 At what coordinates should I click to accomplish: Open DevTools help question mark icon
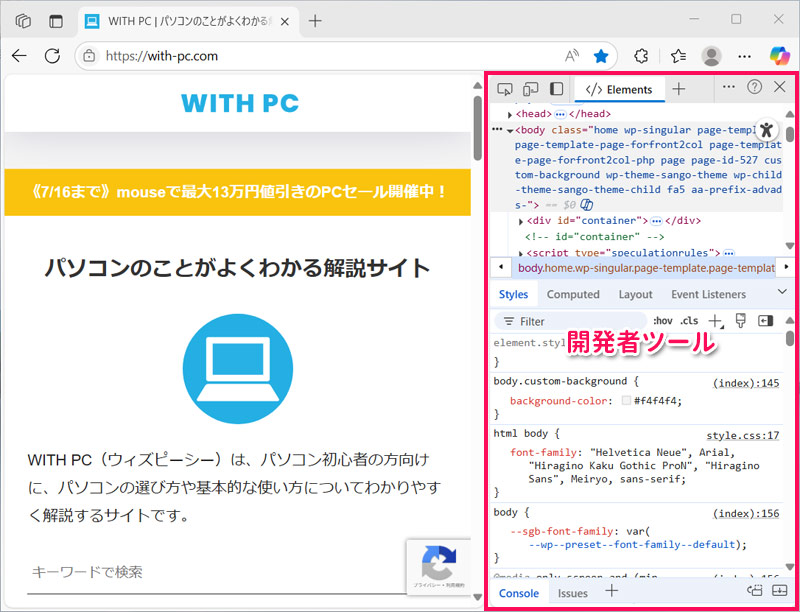(755, 87)
